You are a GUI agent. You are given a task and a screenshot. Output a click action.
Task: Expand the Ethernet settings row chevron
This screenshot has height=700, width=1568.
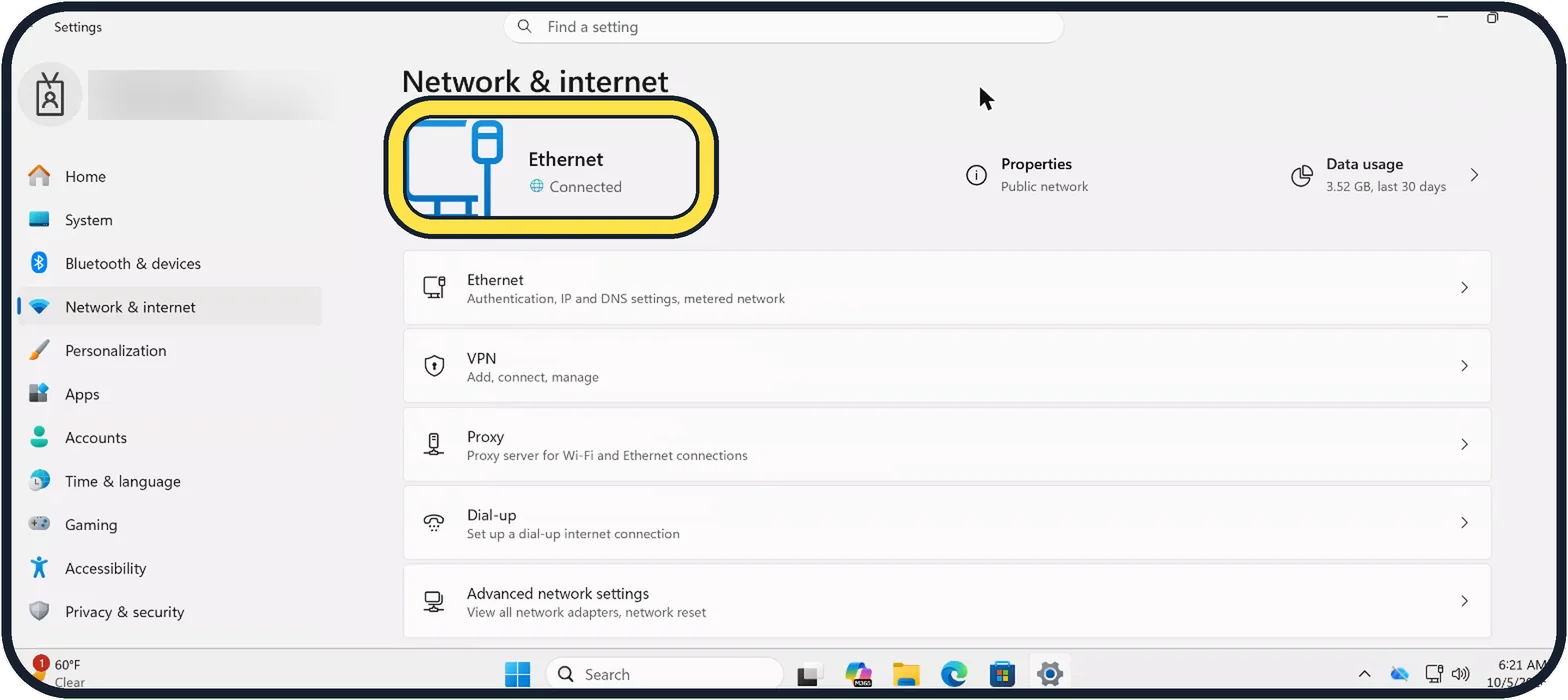[x=1464, y=288]
